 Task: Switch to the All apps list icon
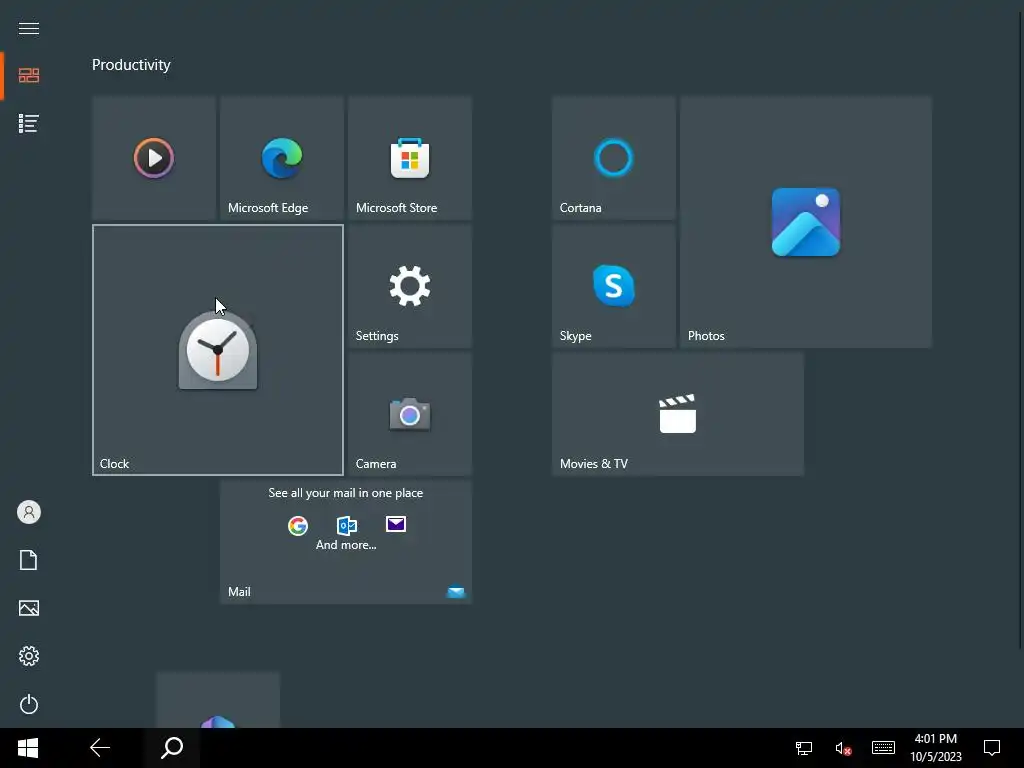(x=29, y=123)
